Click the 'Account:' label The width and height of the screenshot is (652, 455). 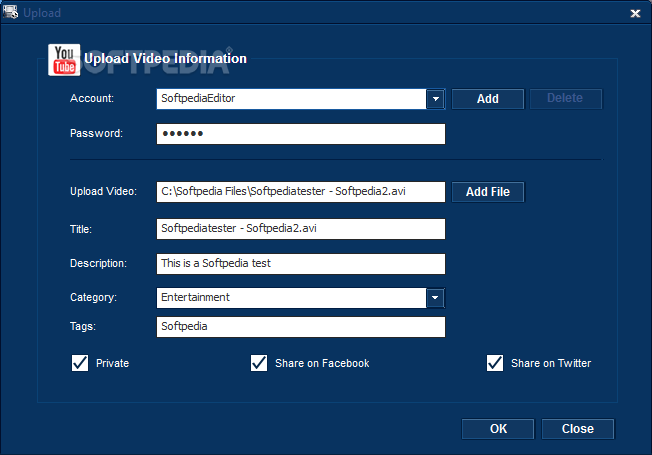[92, 99]
